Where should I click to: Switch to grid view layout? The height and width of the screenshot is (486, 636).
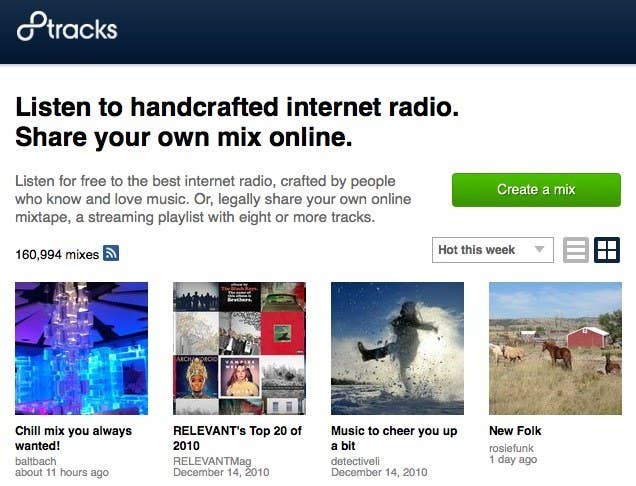(607, 250)
